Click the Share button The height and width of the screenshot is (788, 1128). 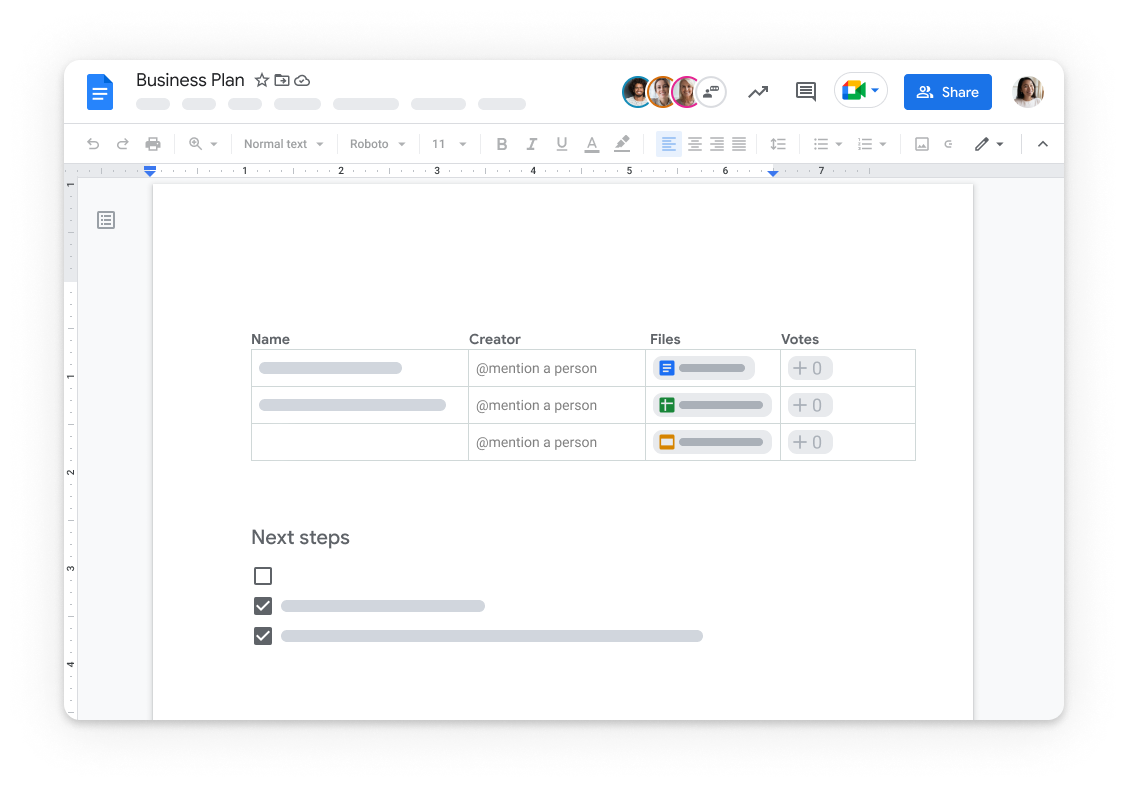point(947,91)
